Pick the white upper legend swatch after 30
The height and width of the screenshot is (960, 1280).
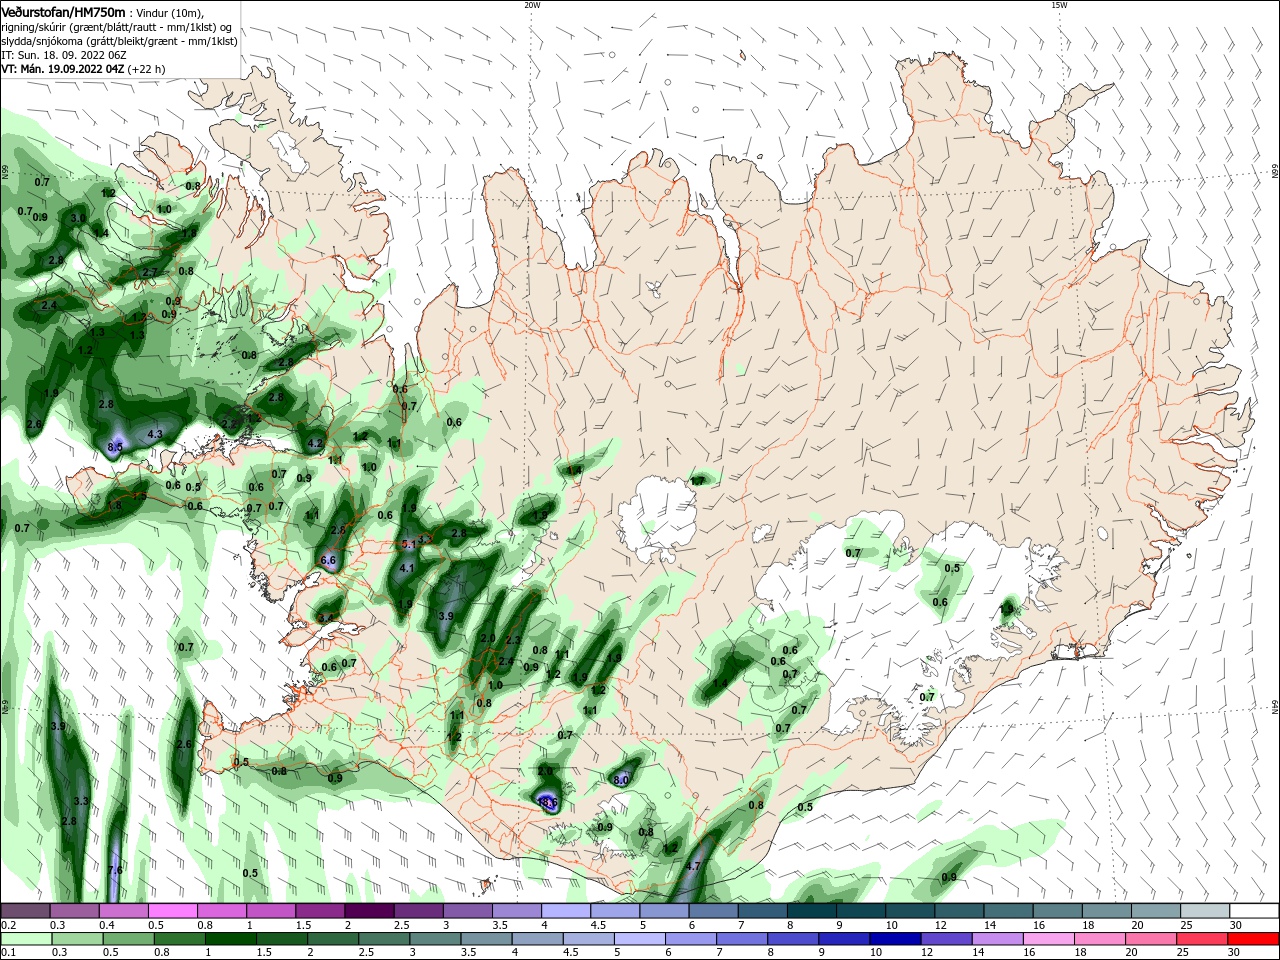(1253, 911)
